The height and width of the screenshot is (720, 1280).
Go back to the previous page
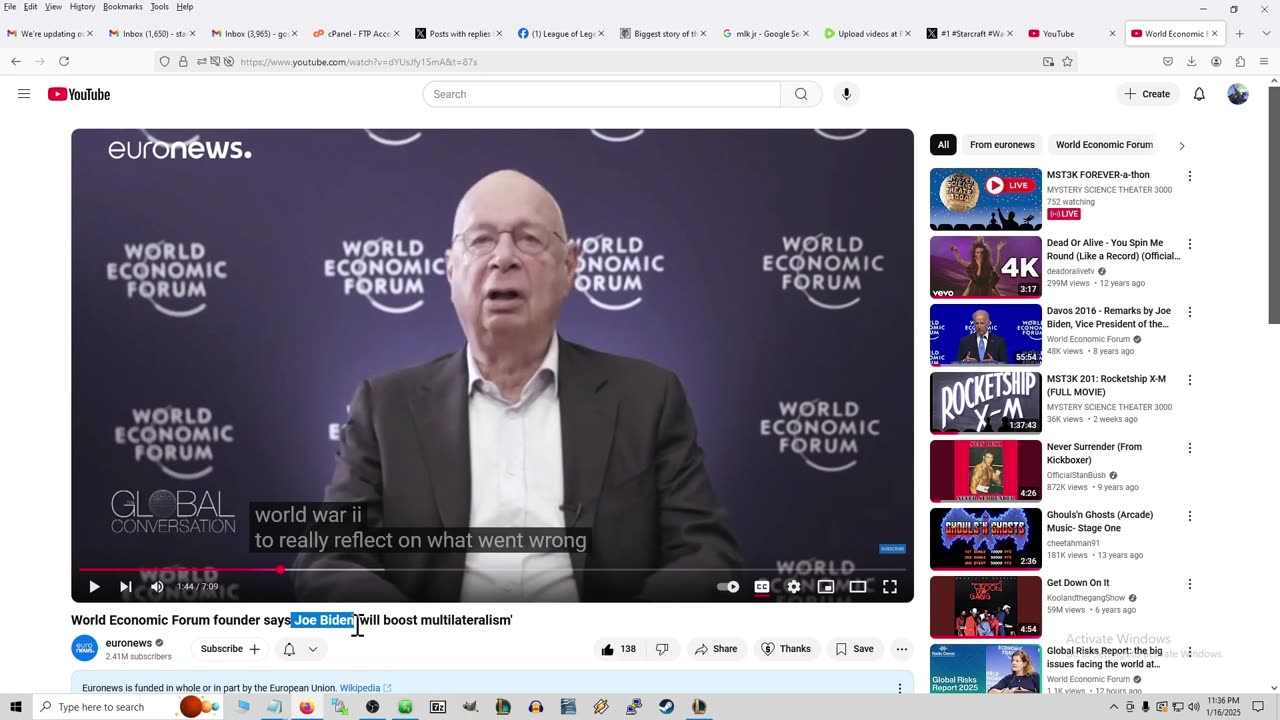click(x=16, y=62)
